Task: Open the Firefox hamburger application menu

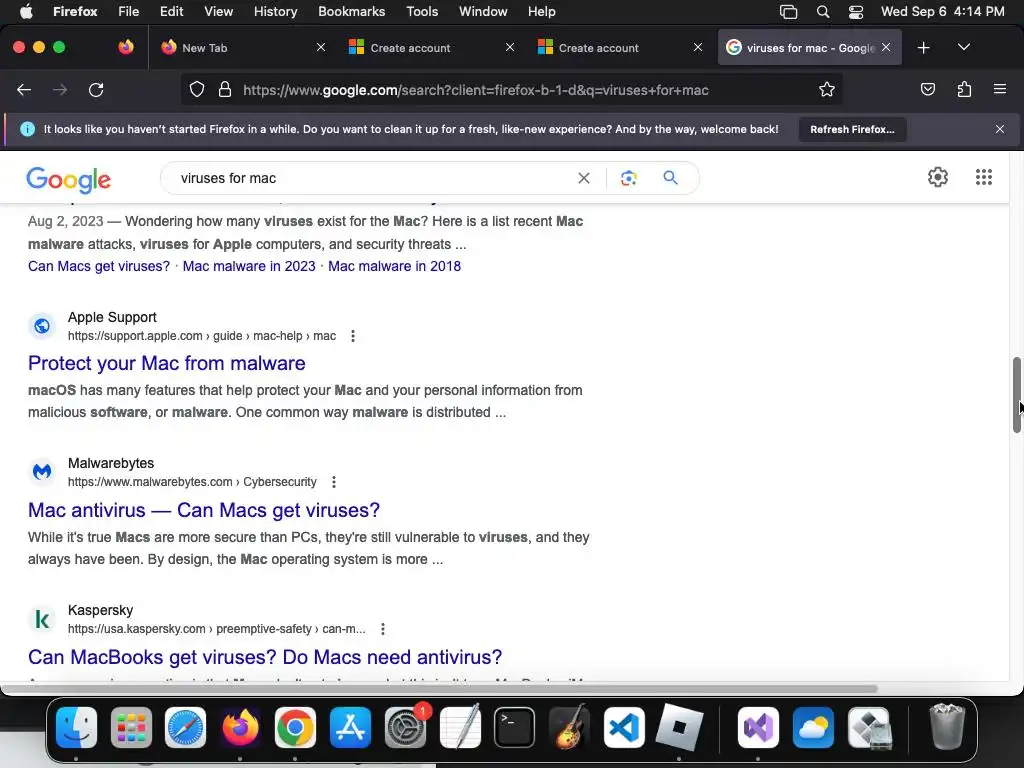Action: pos(1000,89)
